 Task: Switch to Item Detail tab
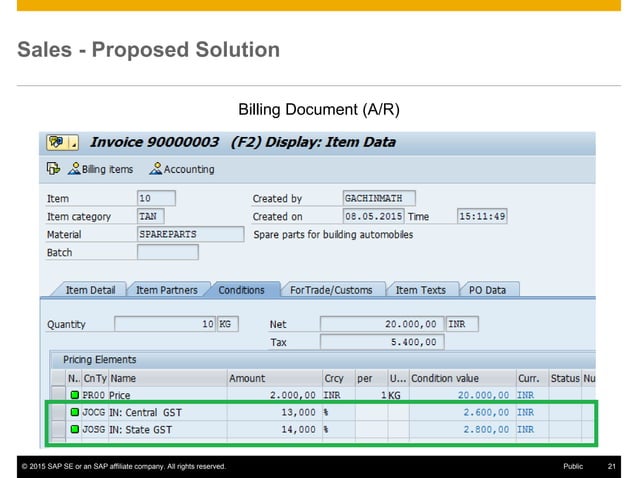[x=90, y=290]
